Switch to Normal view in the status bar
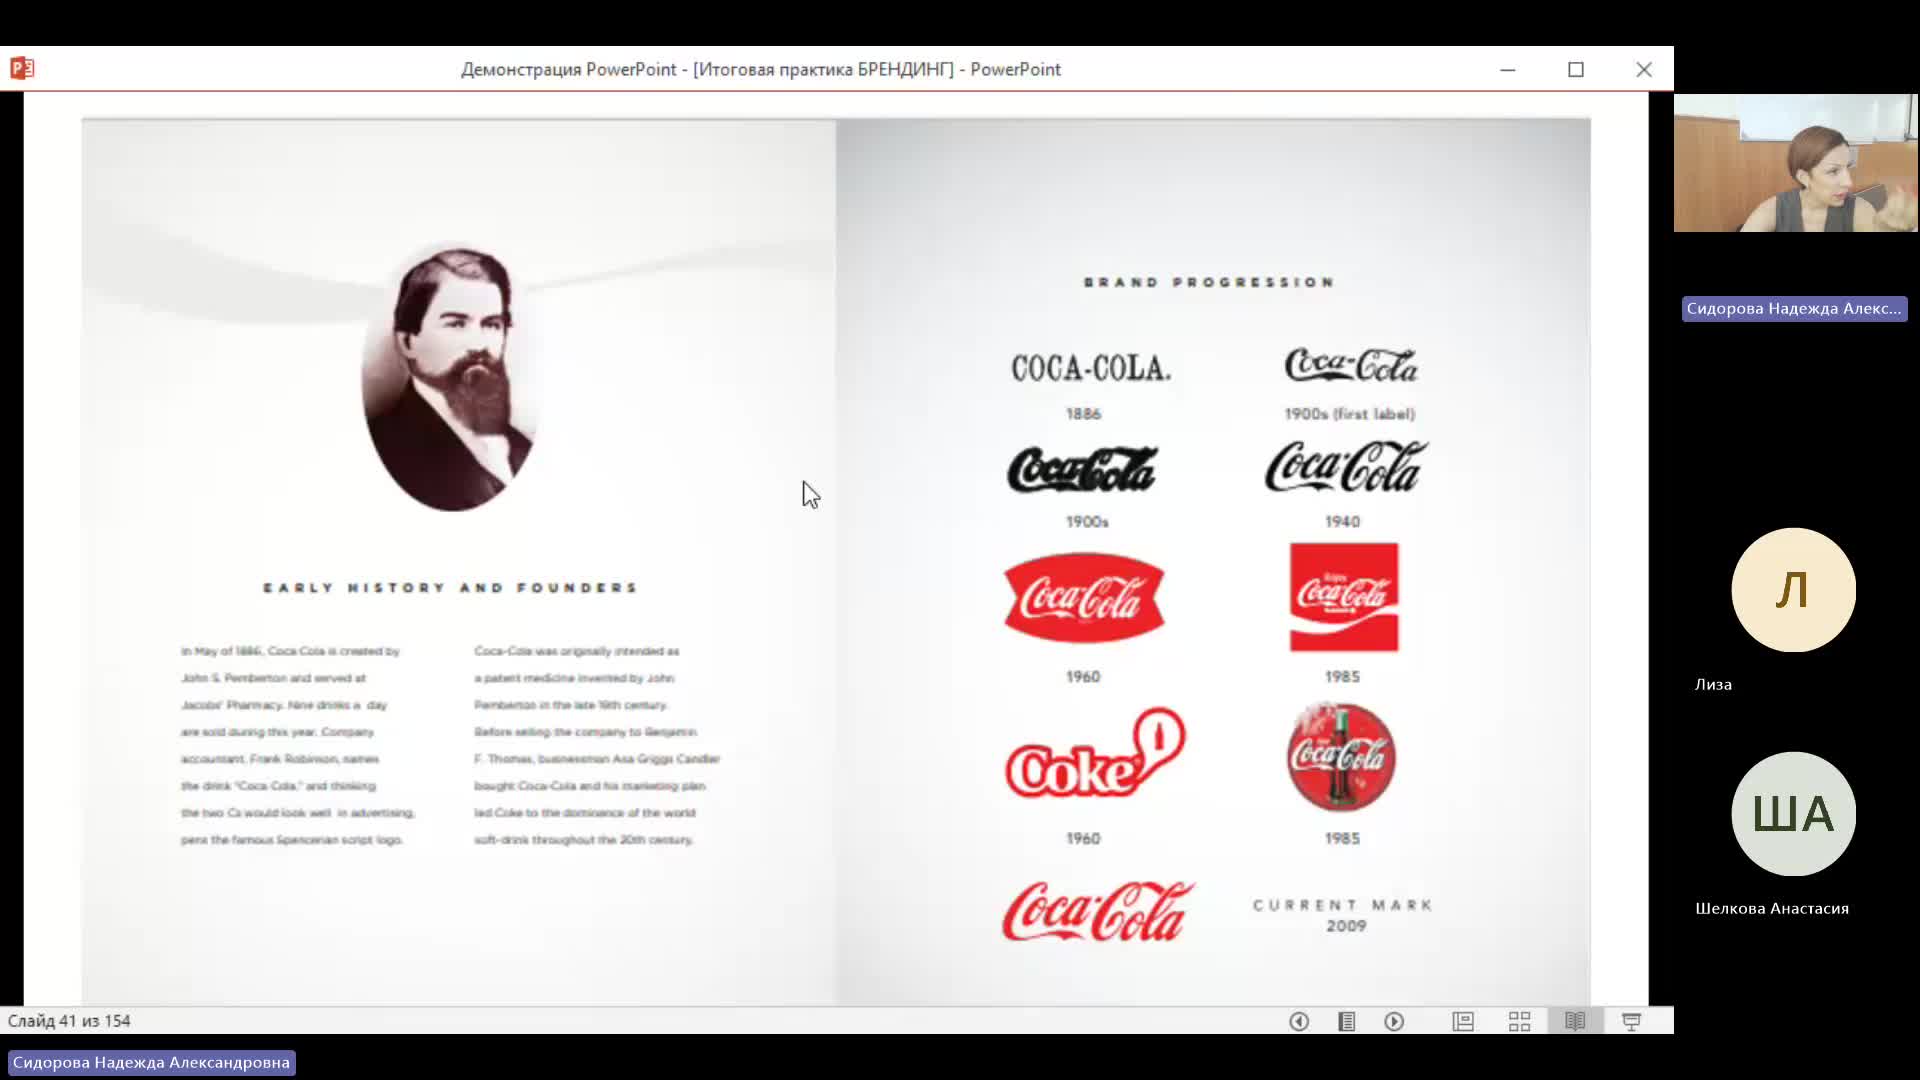The width and height of the screenshot is (1920, 1080). tap(1463, 1021)
